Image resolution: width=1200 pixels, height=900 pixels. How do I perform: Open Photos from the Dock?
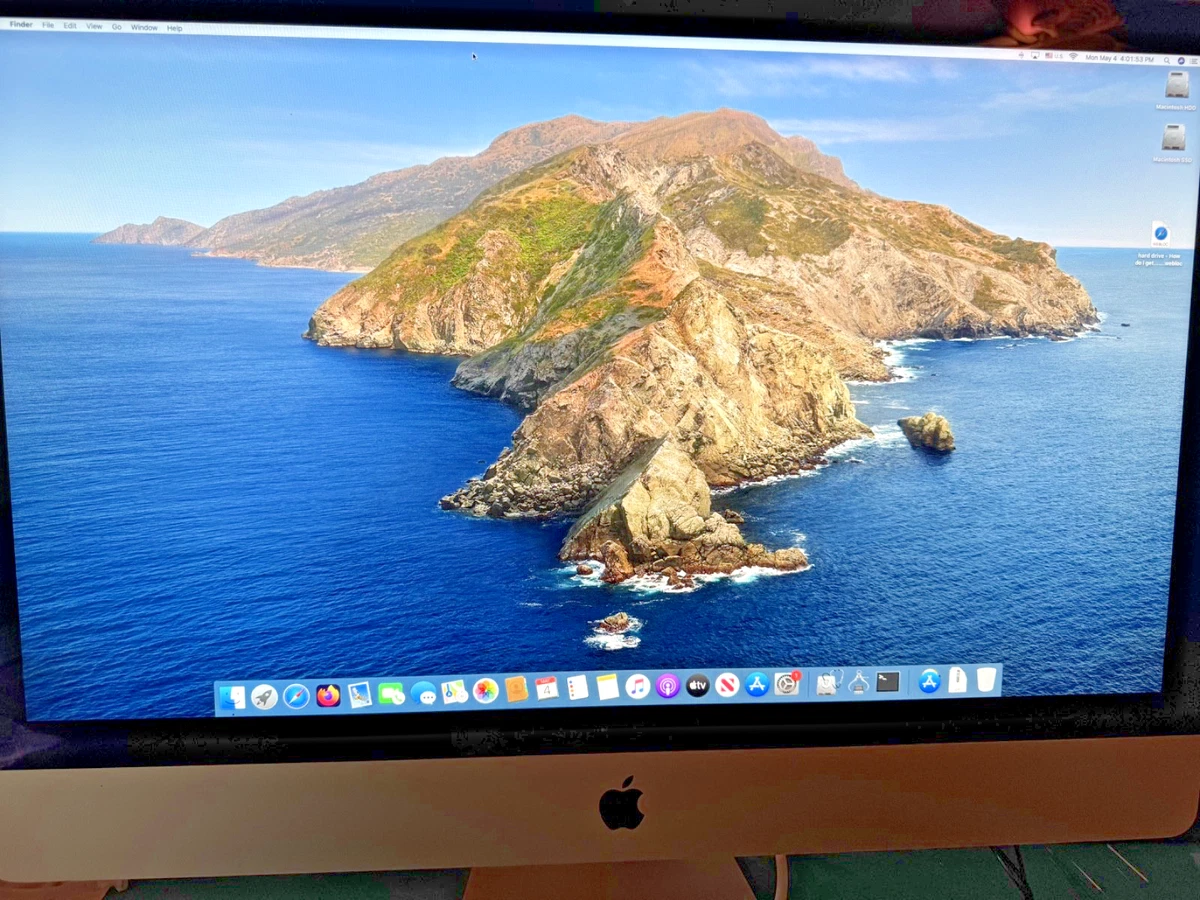pos(486,690)
